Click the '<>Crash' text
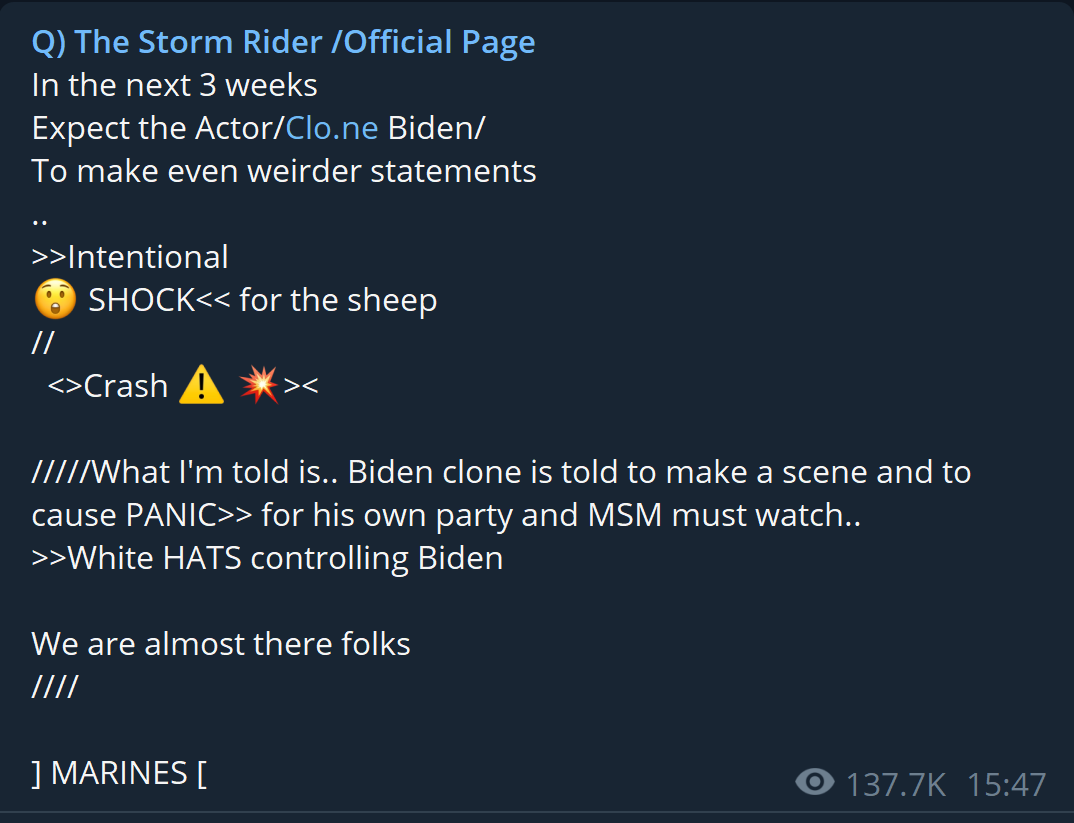The image size is (1074, 823). click(x=108, y=386)
